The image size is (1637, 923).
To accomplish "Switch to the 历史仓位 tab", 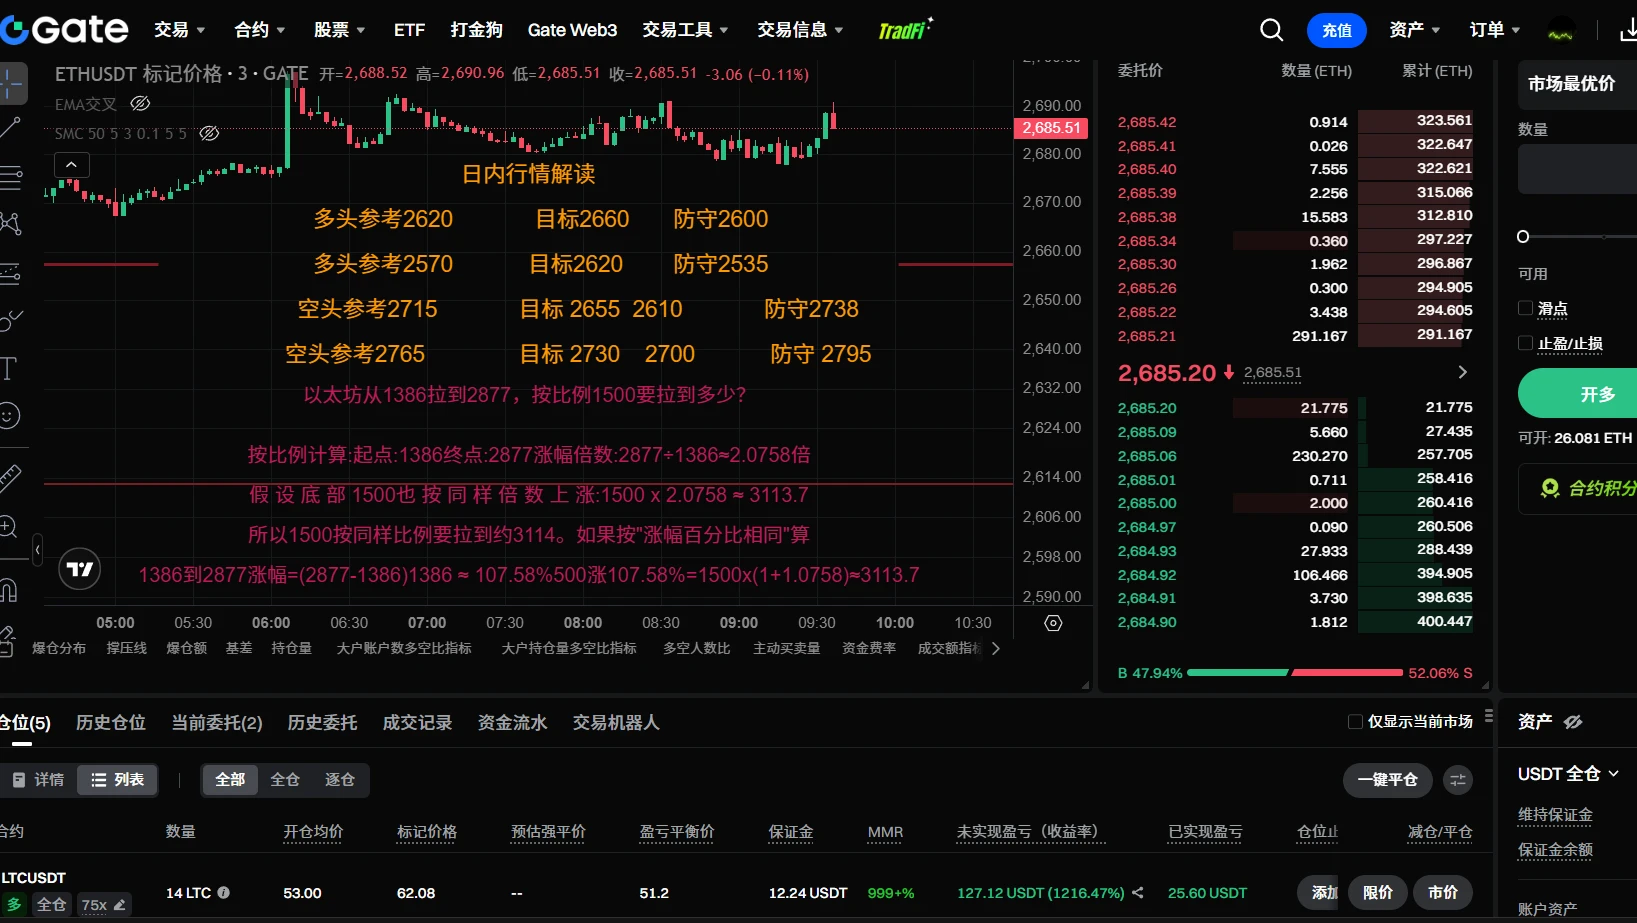I will (111, 722).
